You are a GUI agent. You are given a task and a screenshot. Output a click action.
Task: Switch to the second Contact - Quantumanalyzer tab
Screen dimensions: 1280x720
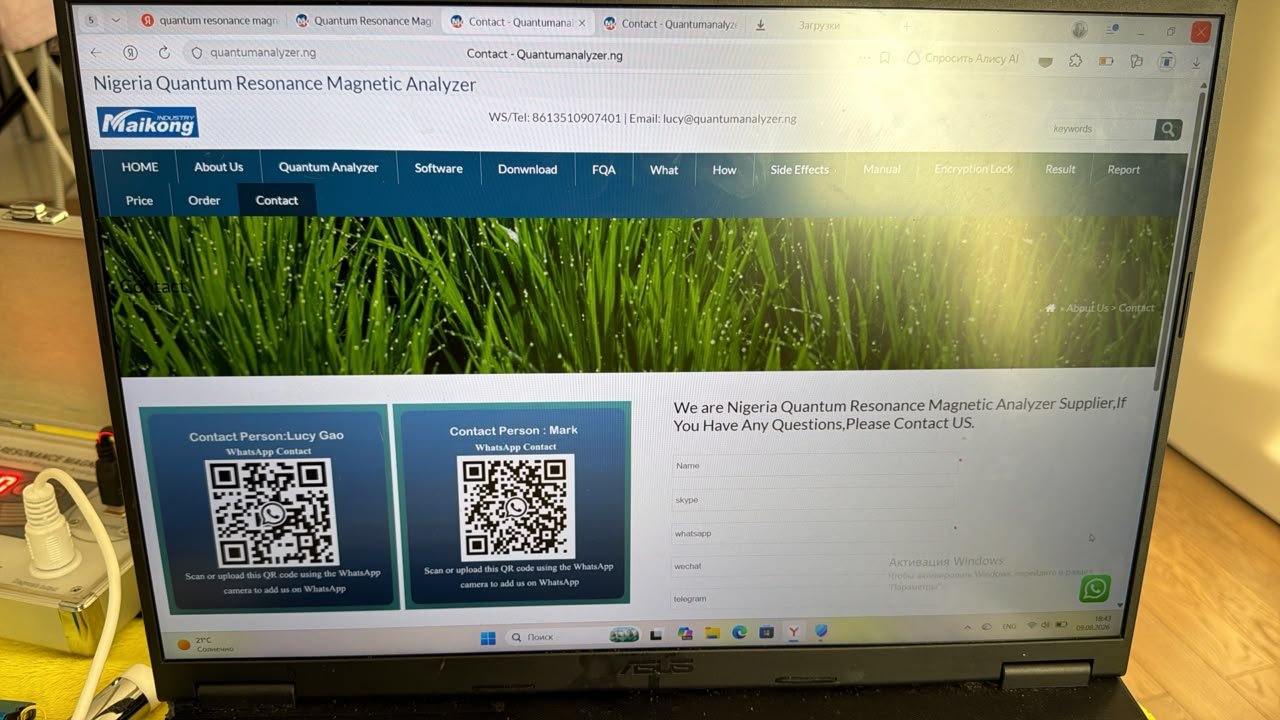pos(670,23)
